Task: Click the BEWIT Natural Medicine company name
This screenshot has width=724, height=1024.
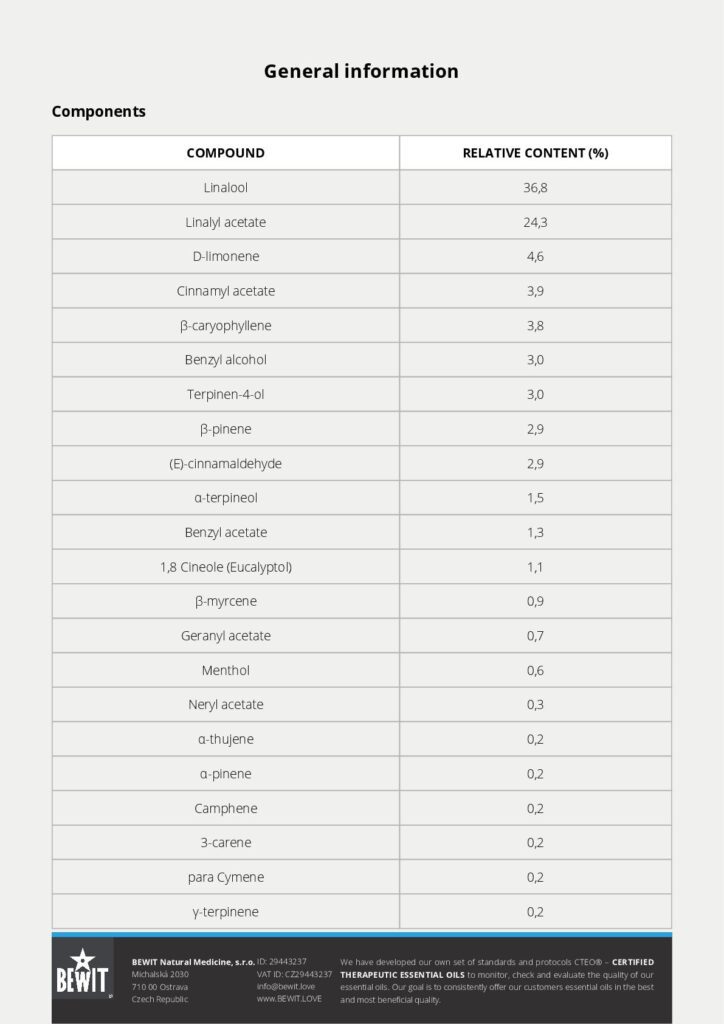Action: tap(193, 961)
